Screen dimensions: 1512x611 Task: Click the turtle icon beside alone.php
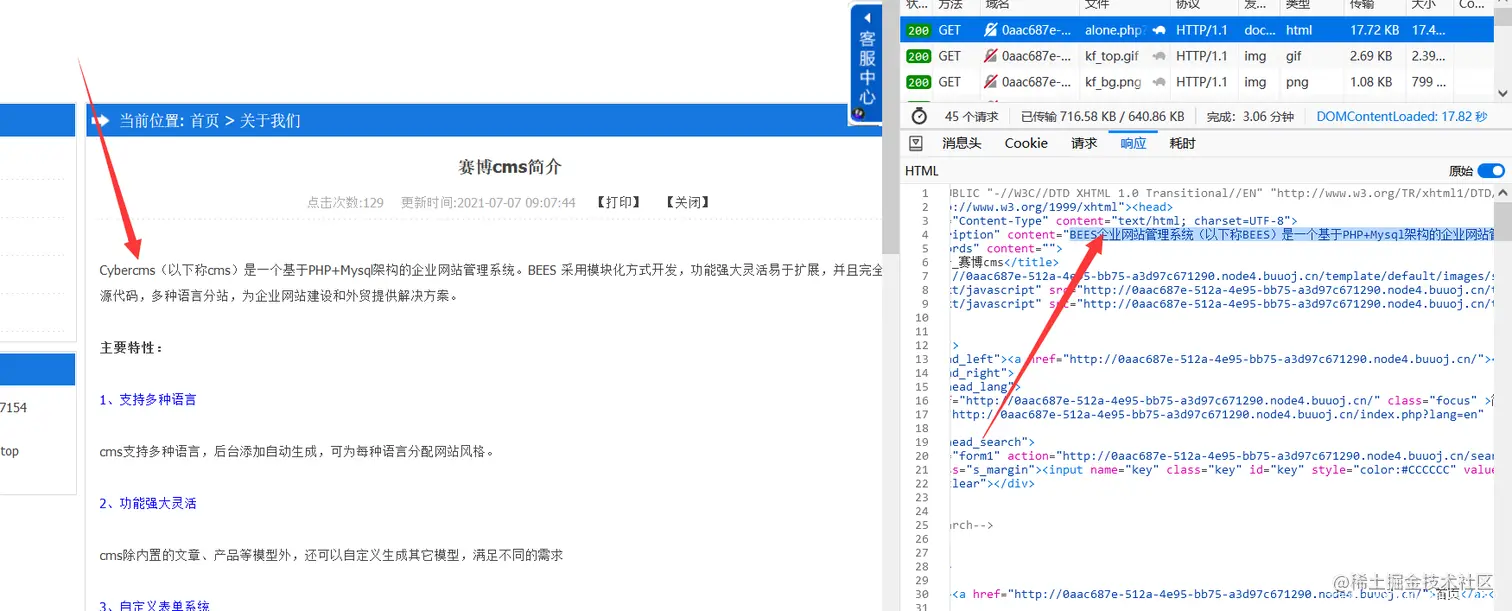[x=1159, y=30]
